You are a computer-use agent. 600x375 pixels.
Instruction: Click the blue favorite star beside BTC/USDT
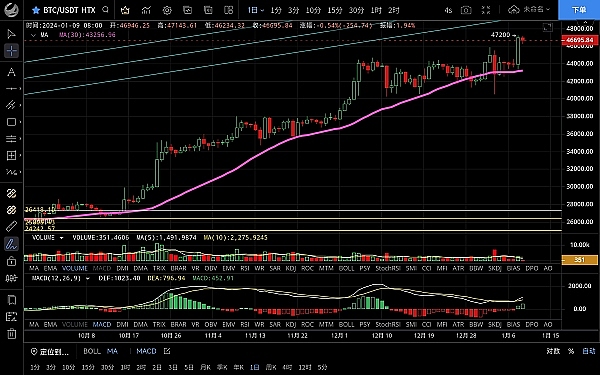[x=36, y=10]
